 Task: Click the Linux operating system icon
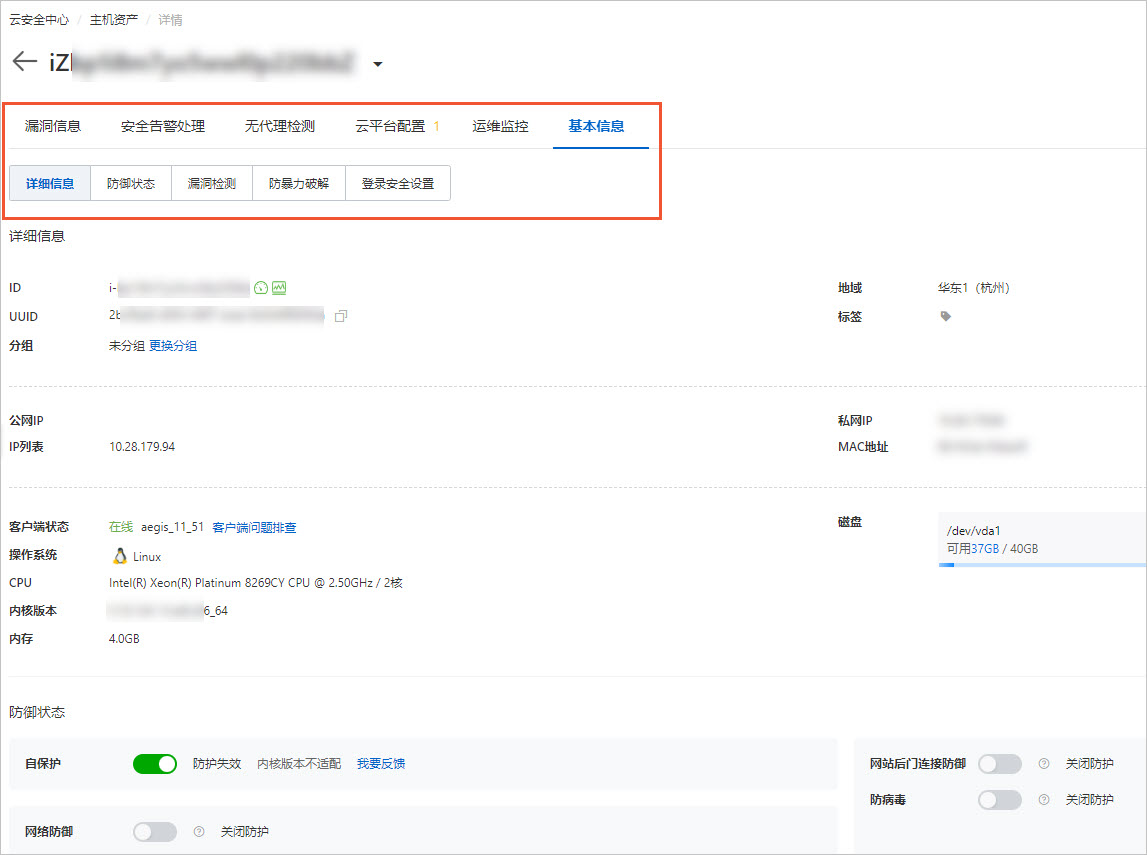point(117,555)
